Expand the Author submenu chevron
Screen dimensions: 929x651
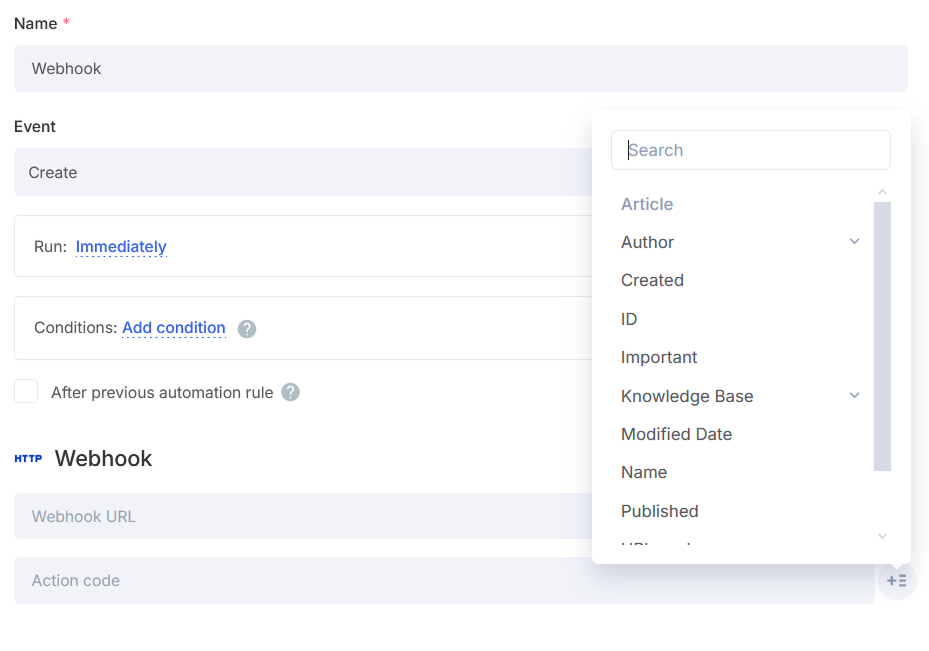854,242
